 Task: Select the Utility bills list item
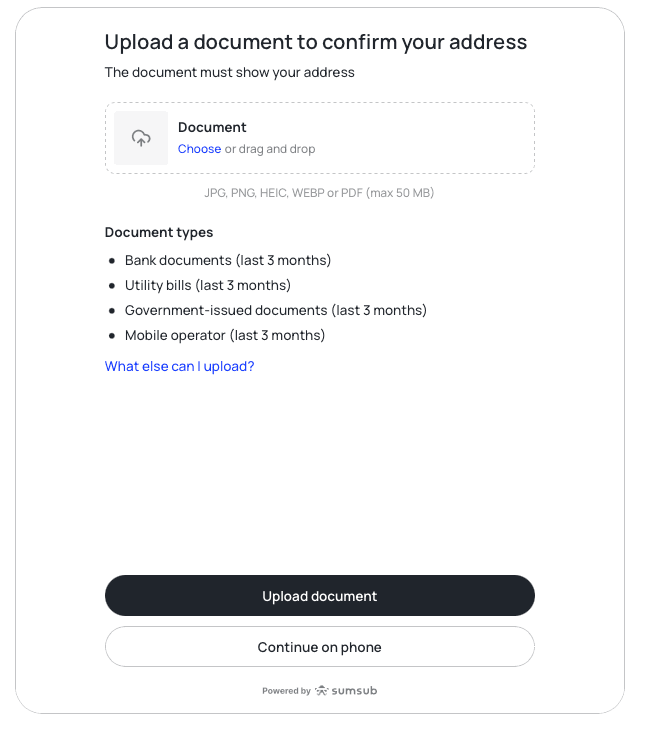(x=208, y=285)
